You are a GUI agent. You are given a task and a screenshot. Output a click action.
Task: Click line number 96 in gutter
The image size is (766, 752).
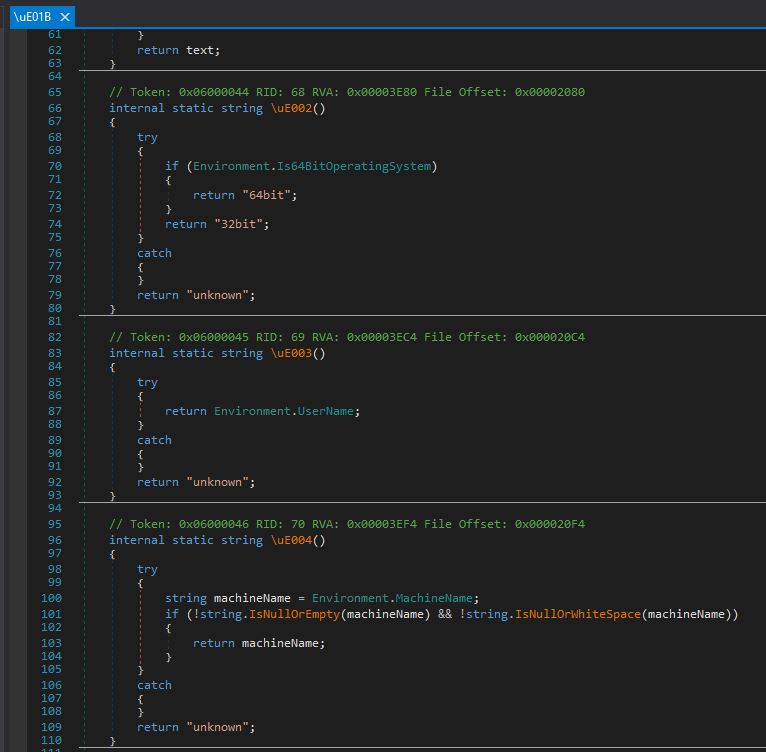tap(55, 540)
